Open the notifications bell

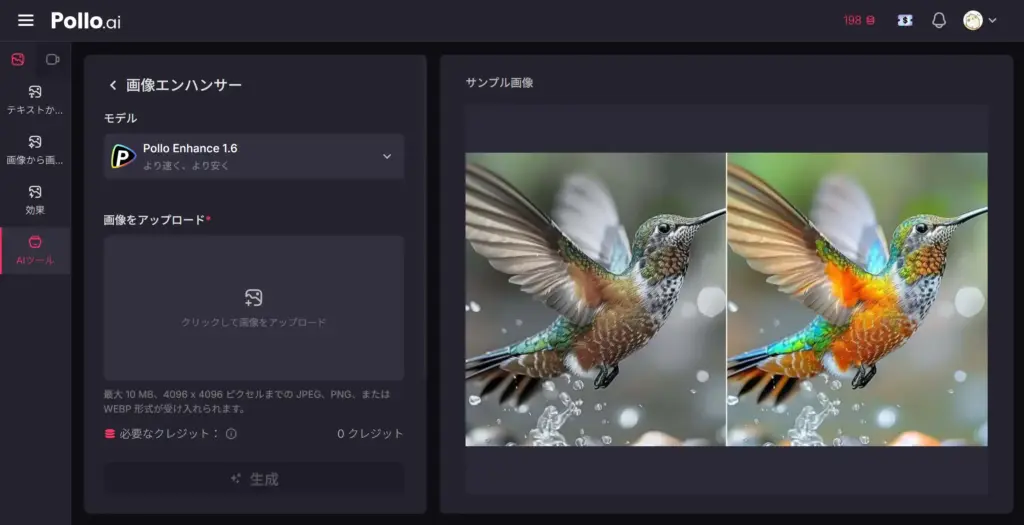point(938,20)
